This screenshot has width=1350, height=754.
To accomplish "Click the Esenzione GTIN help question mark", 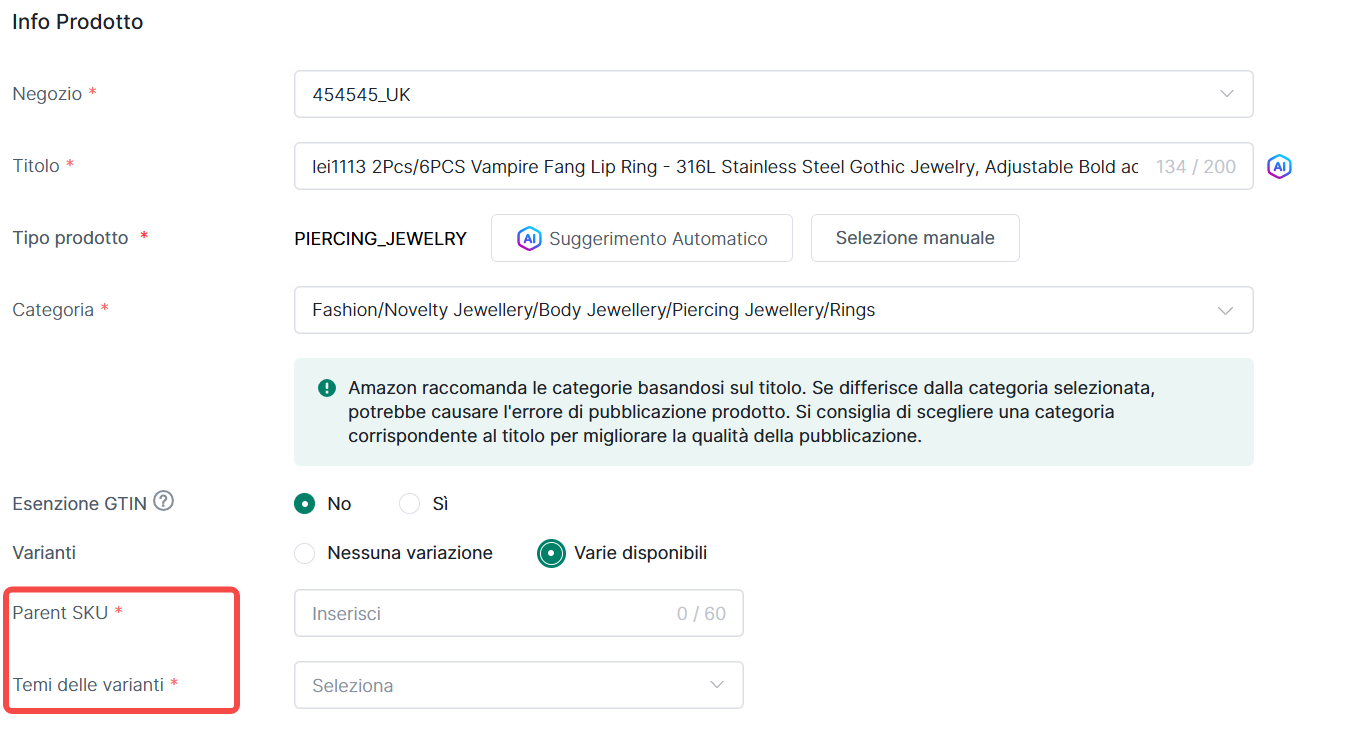I will [x=164, y=501].
